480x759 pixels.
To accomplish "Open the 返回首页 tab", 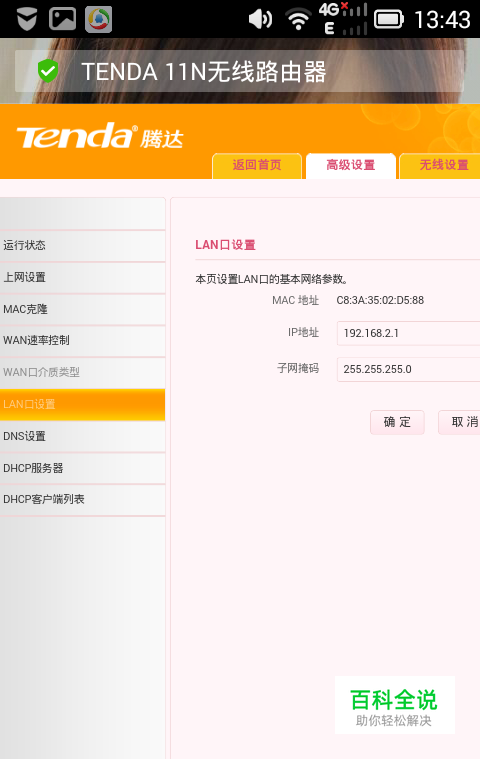I will (257, 166).
